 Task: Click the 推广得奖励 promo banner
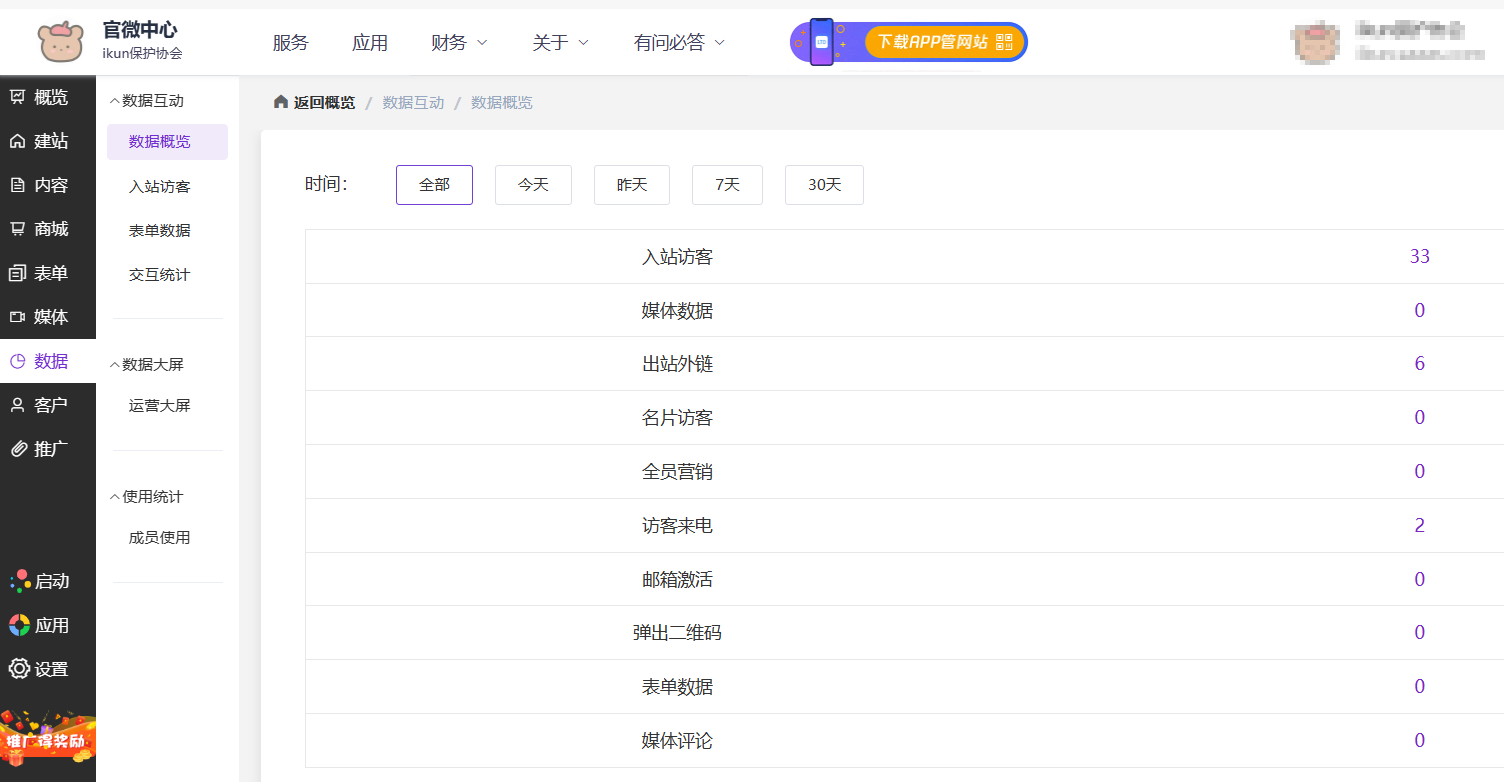[47, 739]
